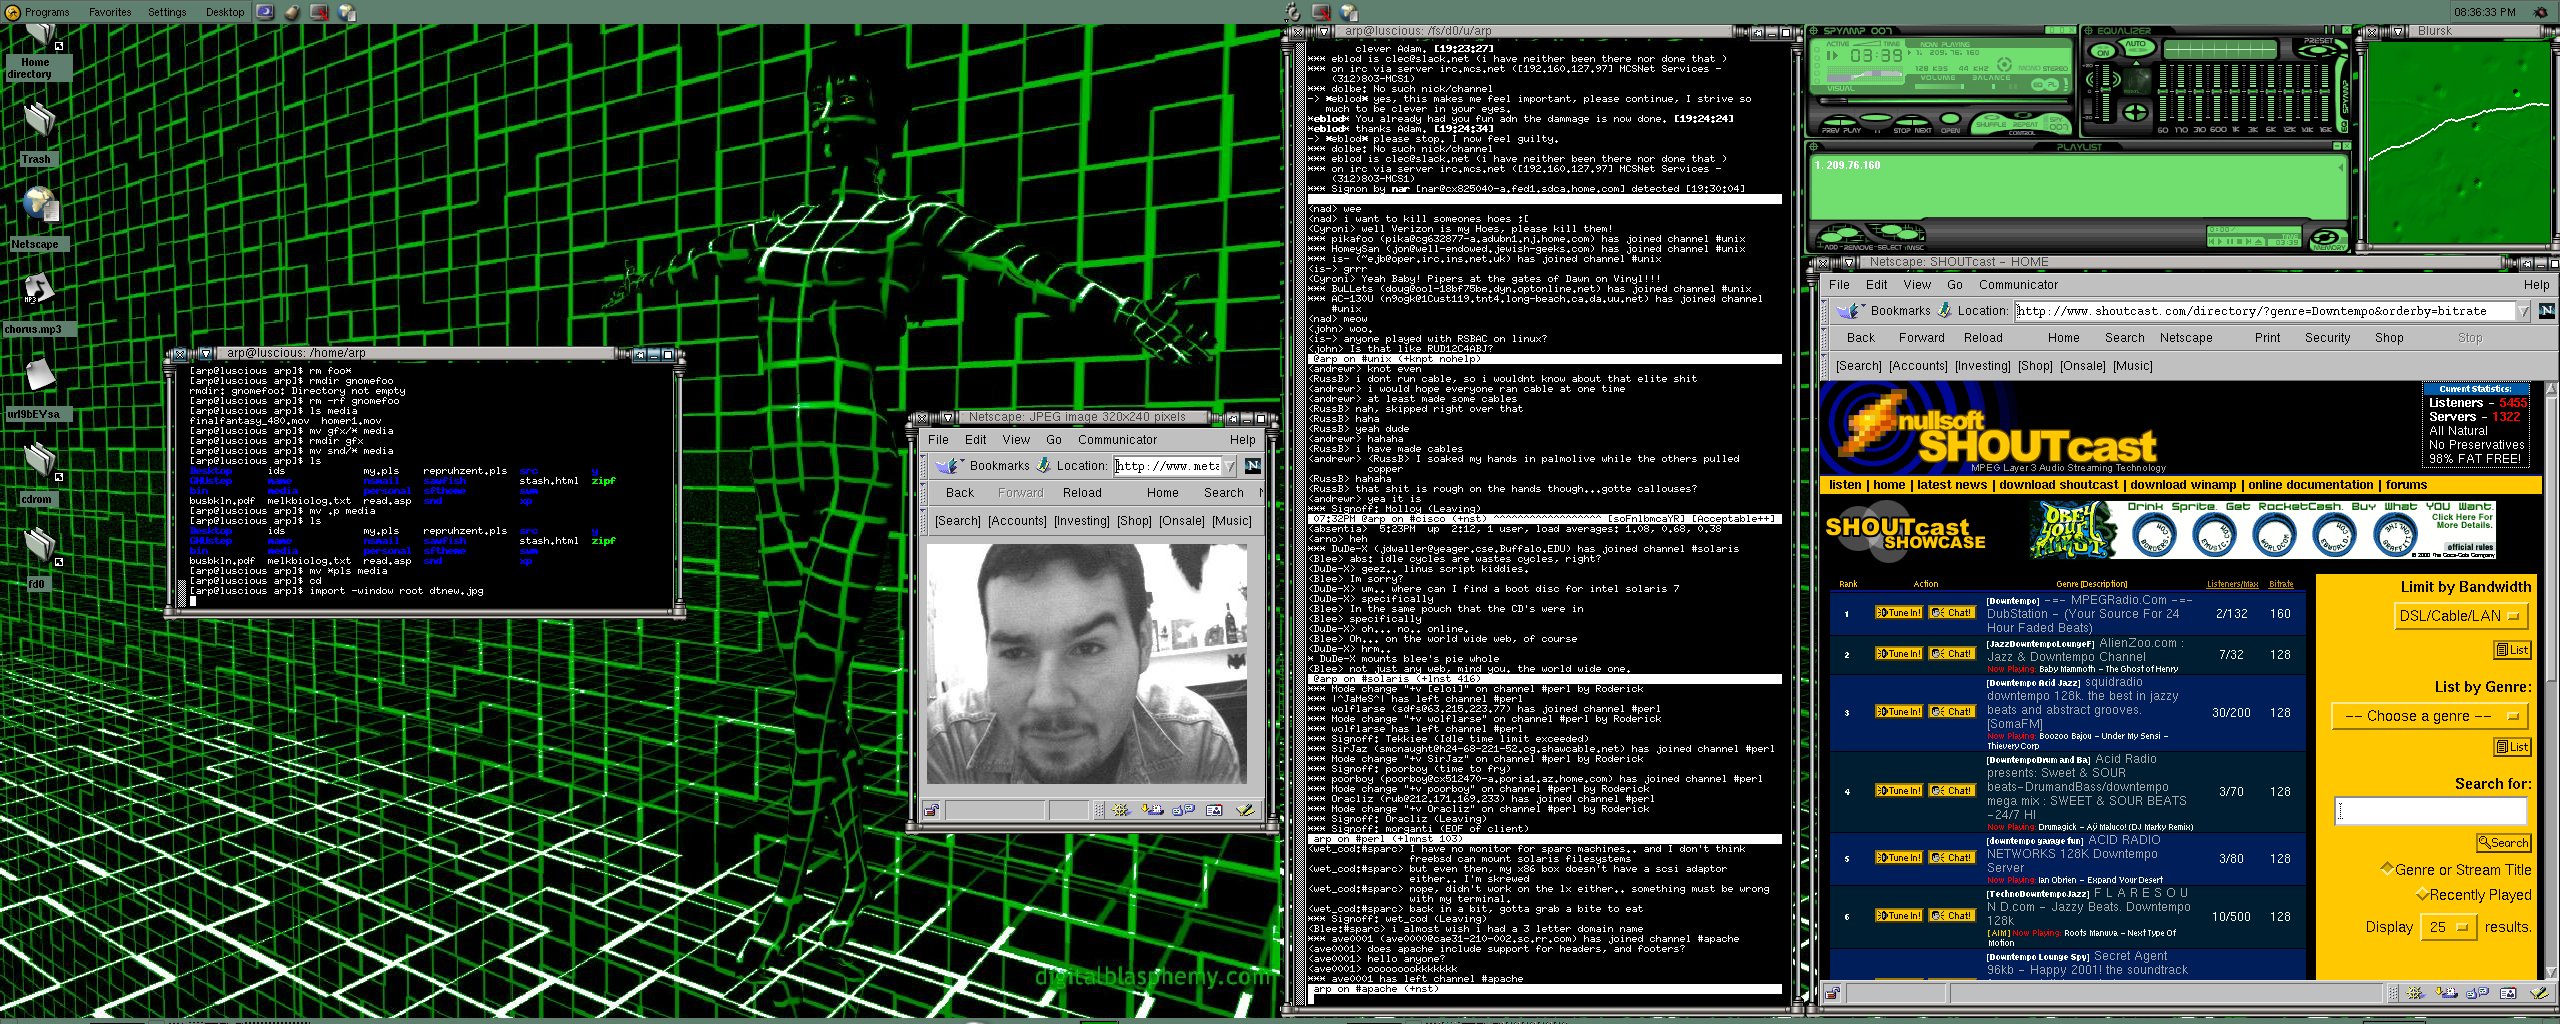
Task: Click the security padlock in SHOUTcast status bar
Action: (1832, 993)
